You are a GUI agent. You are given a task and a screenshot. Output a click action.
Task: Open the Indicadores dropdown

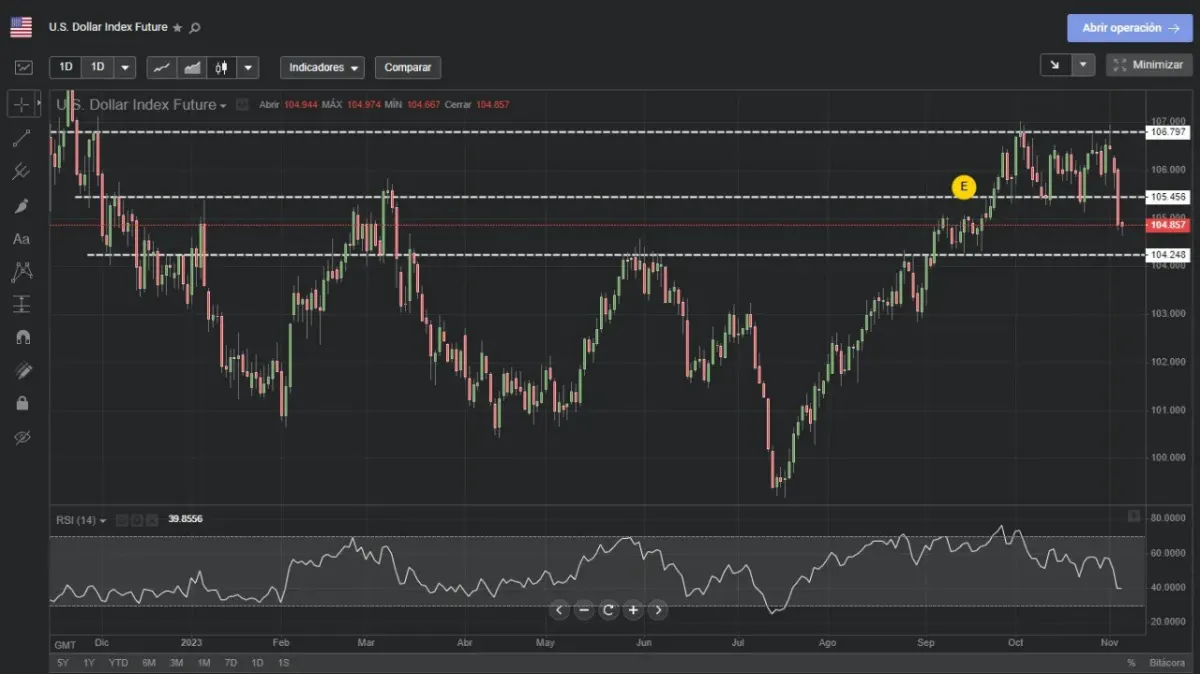[322, 67]
